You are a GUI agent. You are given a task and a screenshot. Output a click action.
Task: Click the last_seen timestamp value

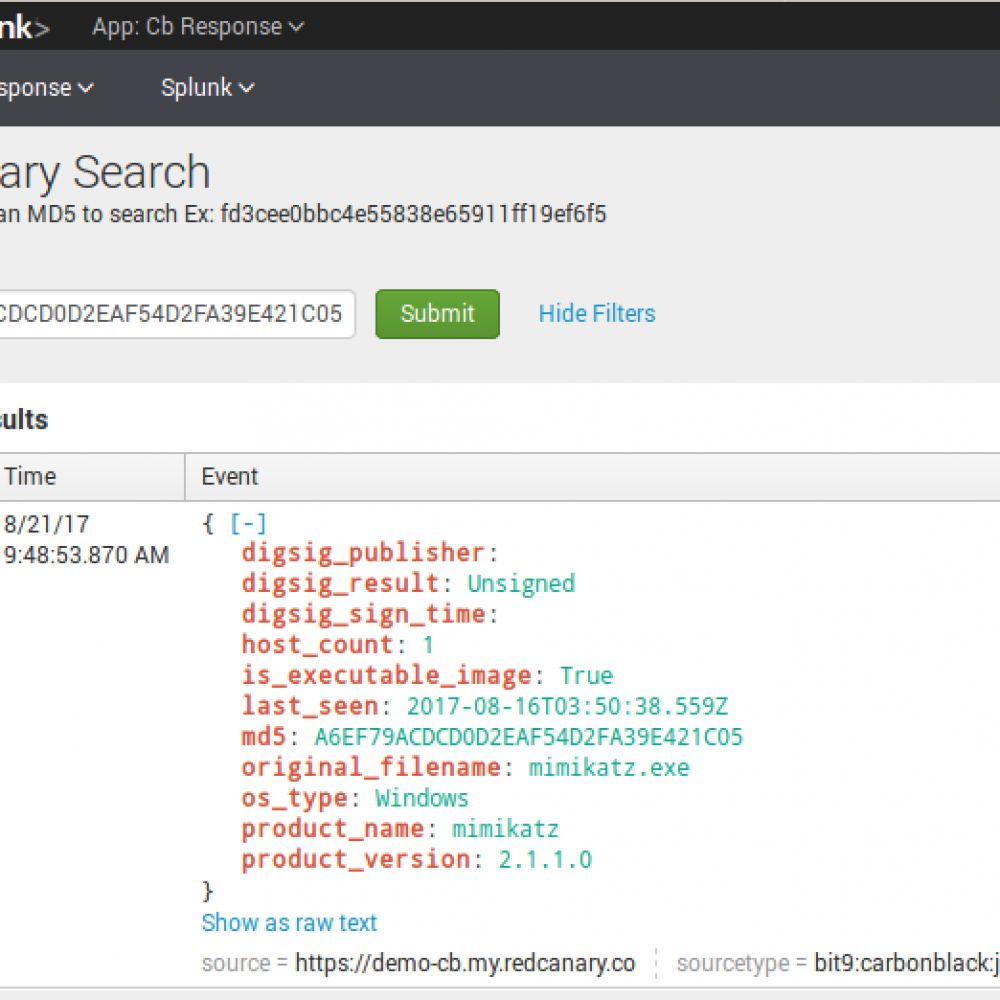567,707
